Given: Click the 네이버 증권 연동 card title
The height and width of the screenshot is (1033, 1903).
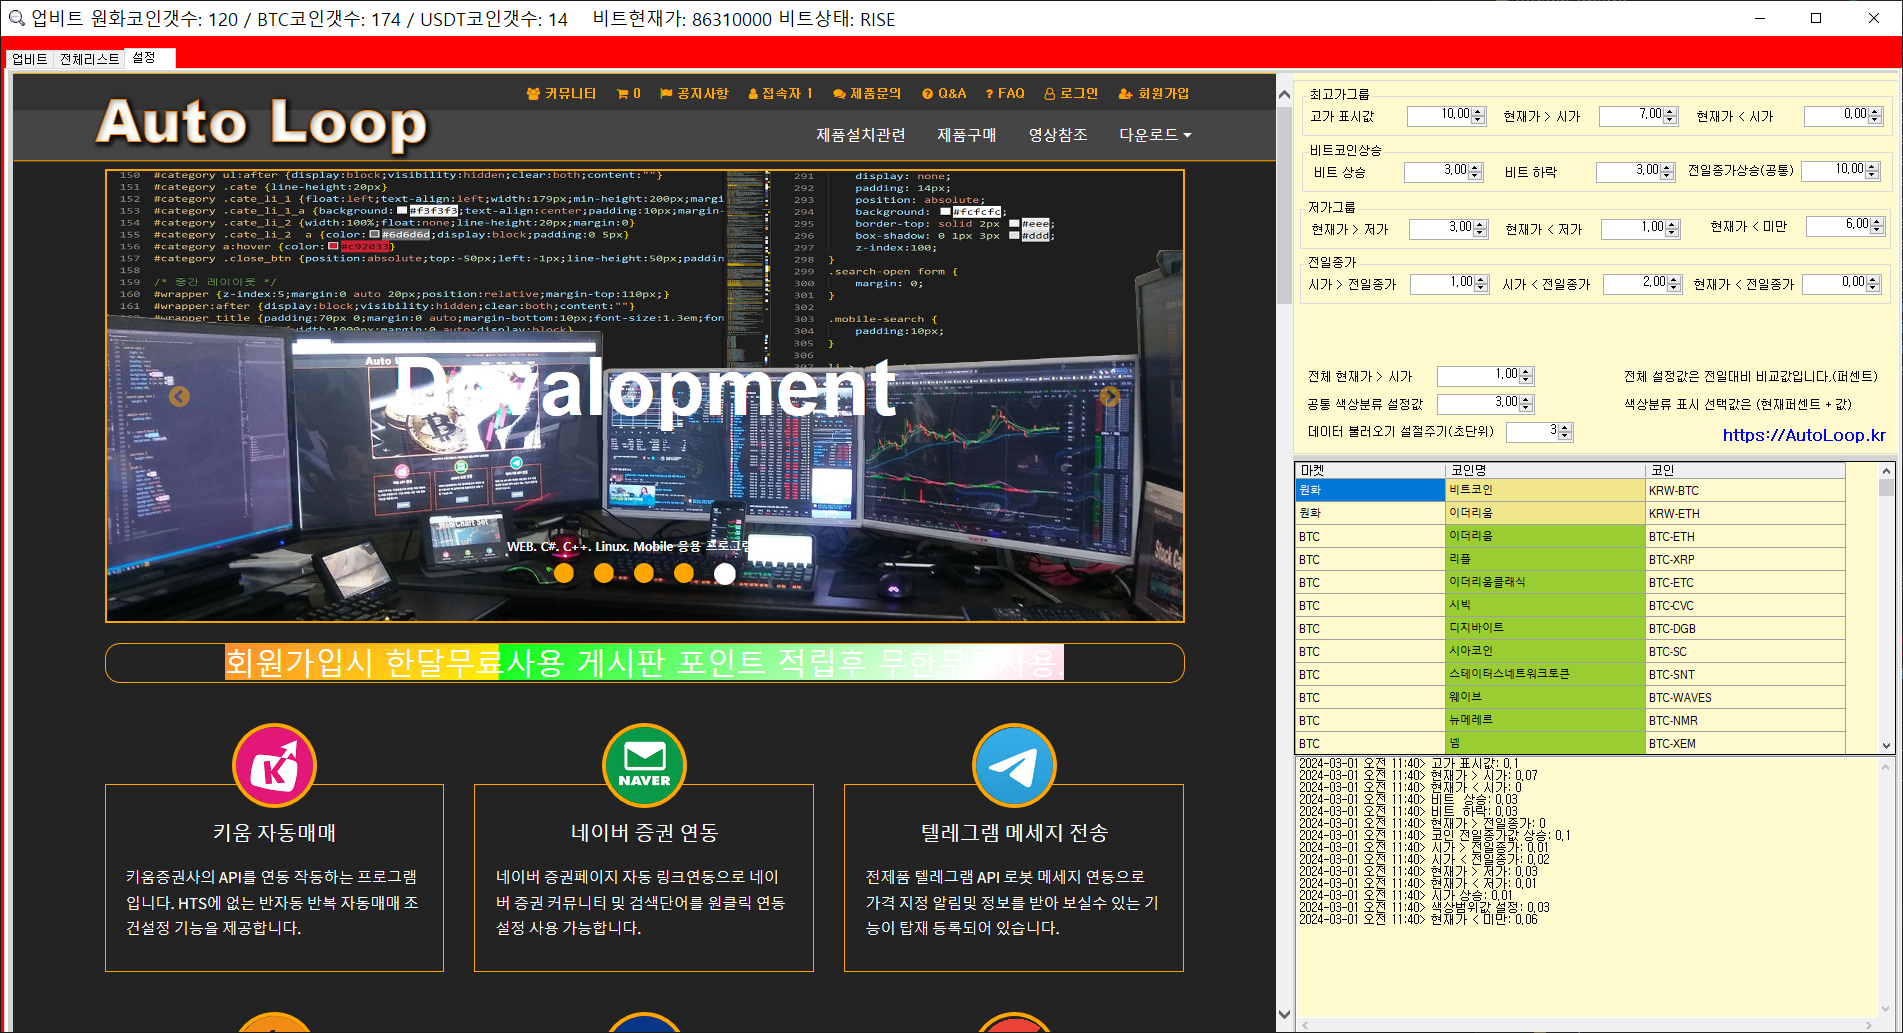Looking at the screenshot, I should tap(644, 833).
